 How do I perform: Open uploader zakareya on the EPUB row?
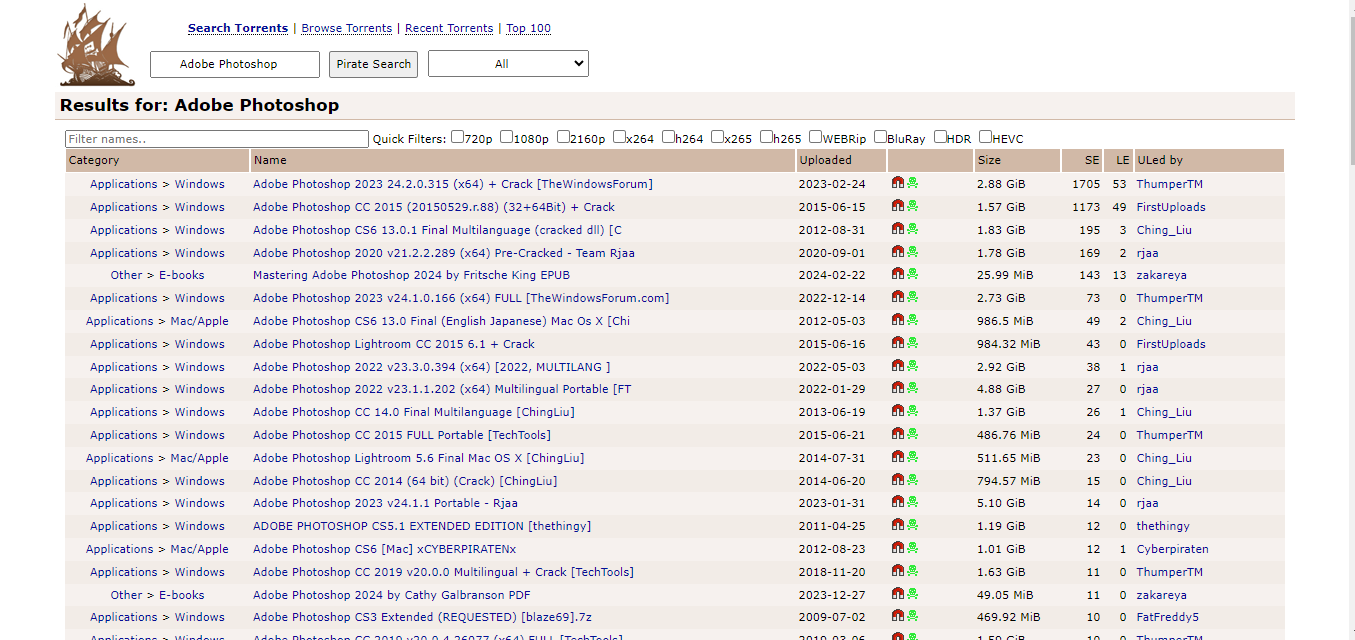pos(1161,275)
